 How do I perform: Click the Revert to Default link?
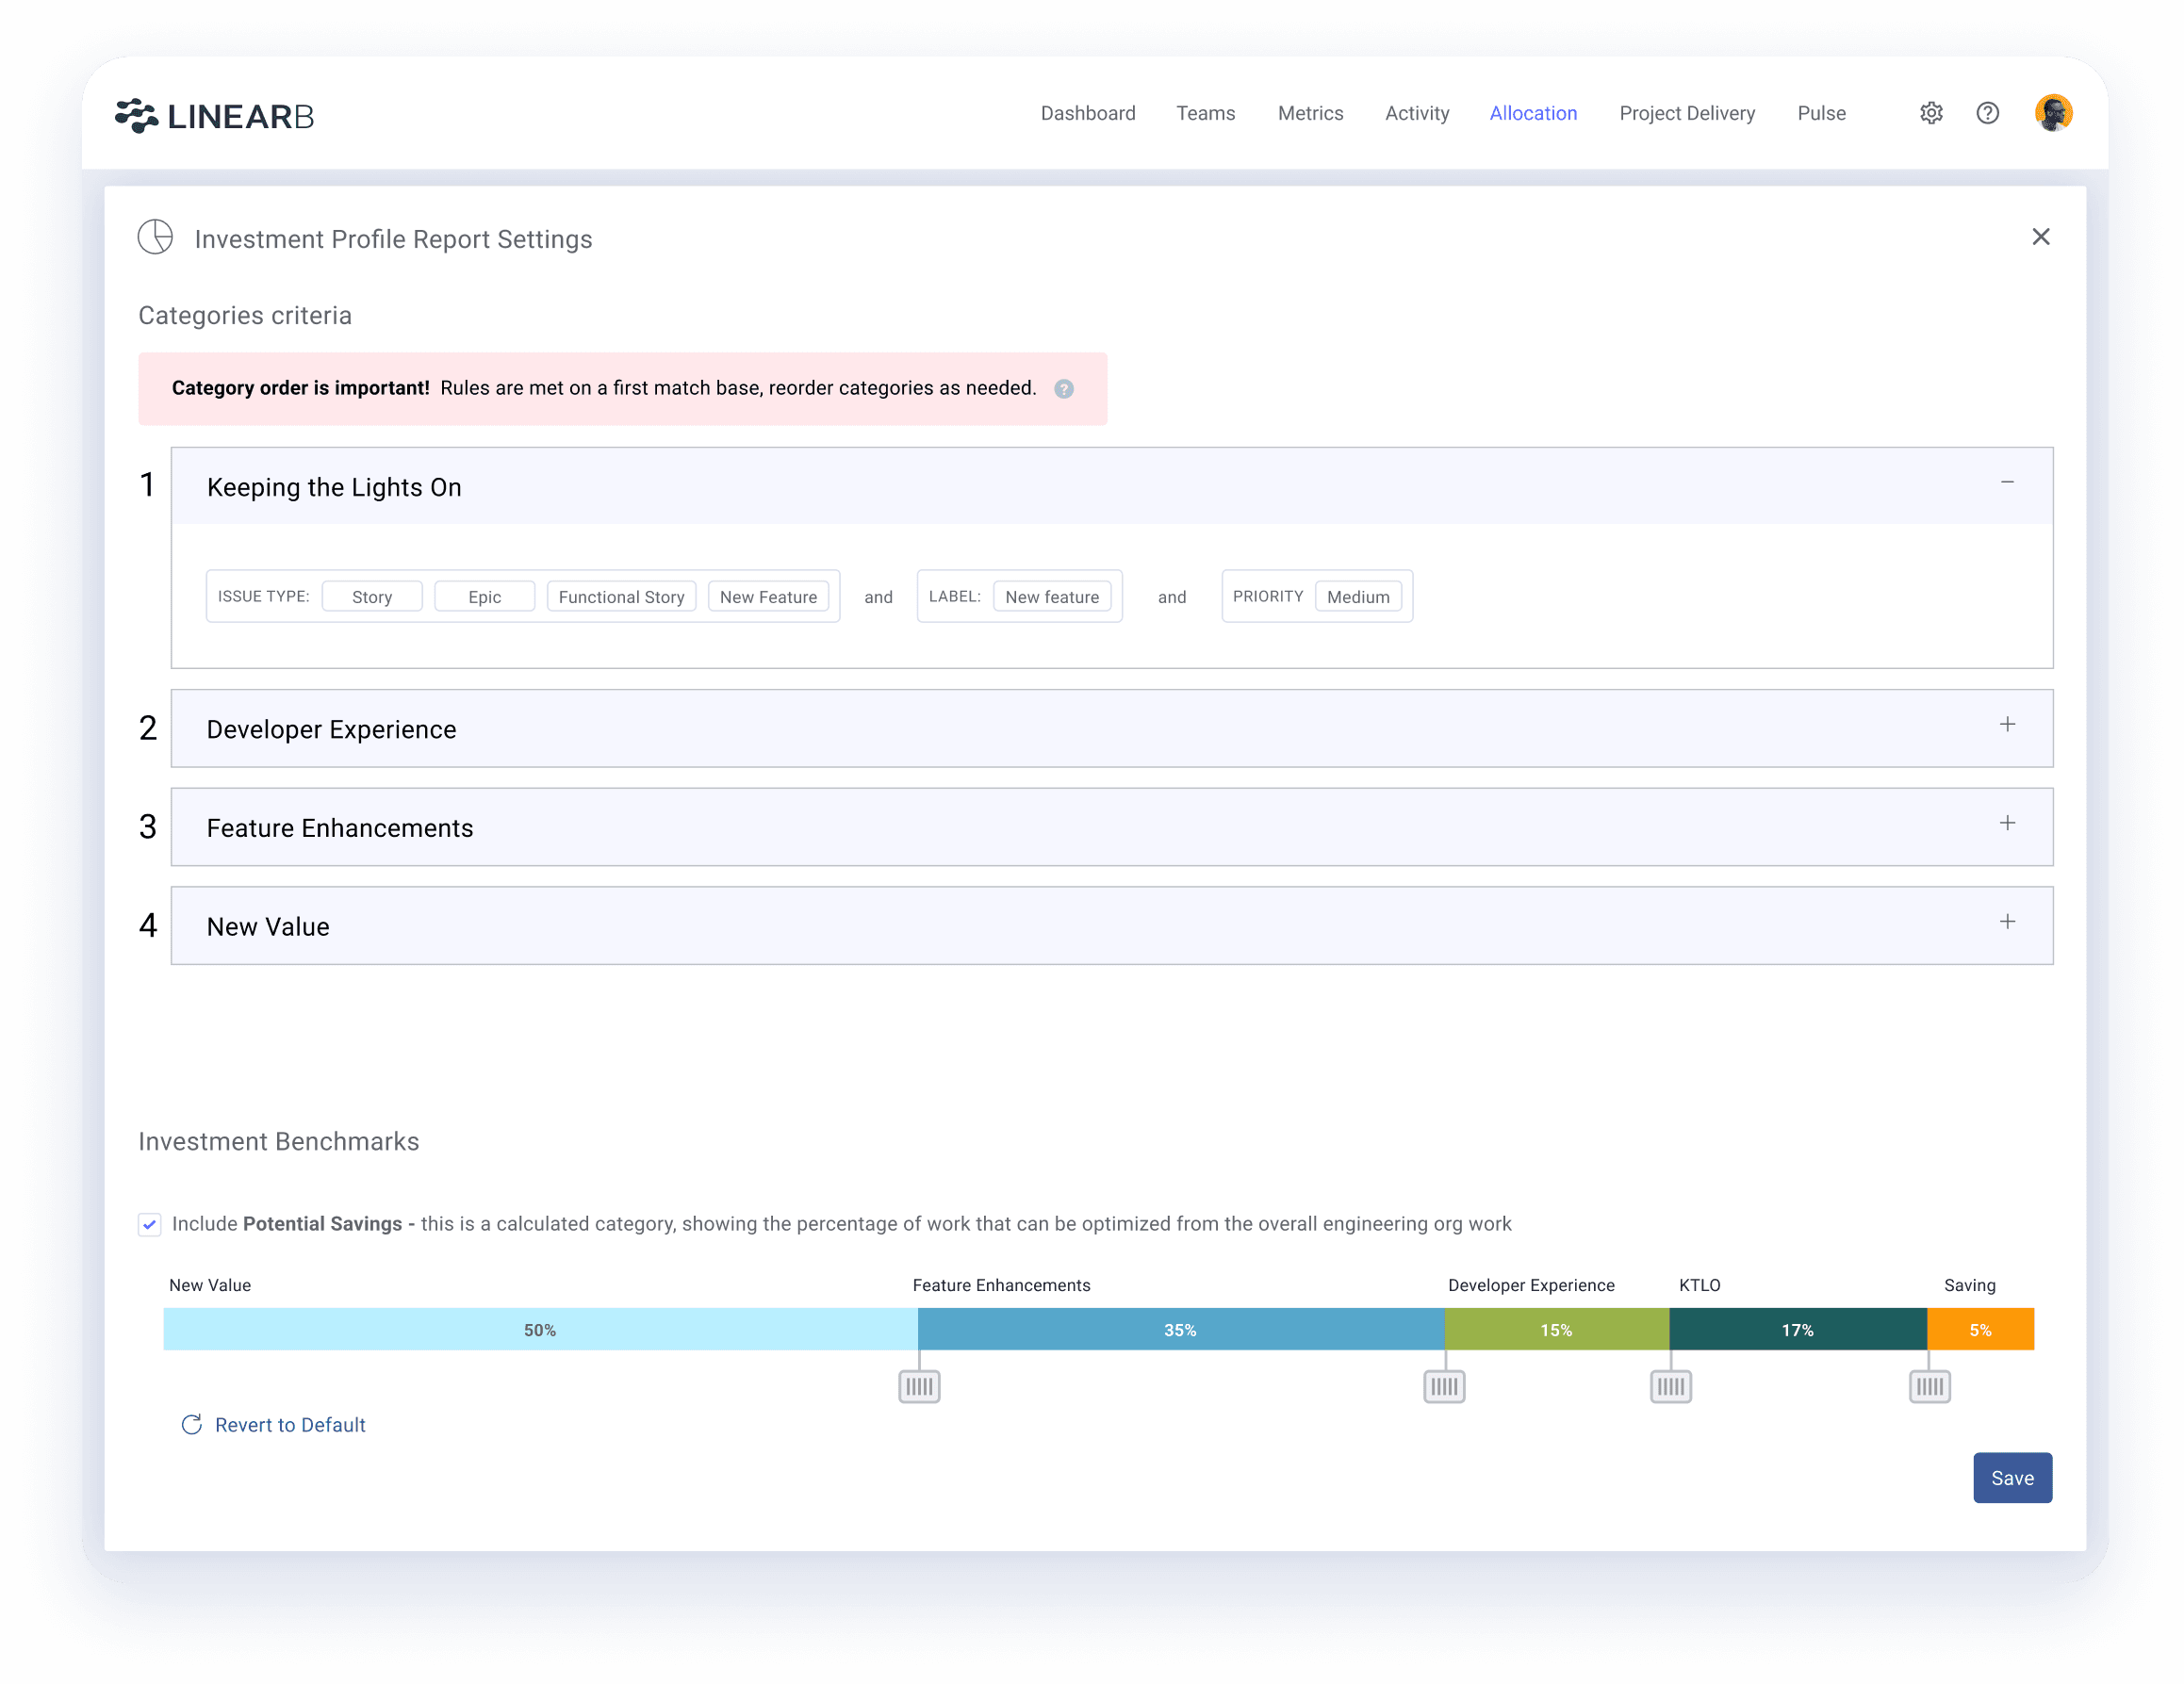tap(272, 1424)
